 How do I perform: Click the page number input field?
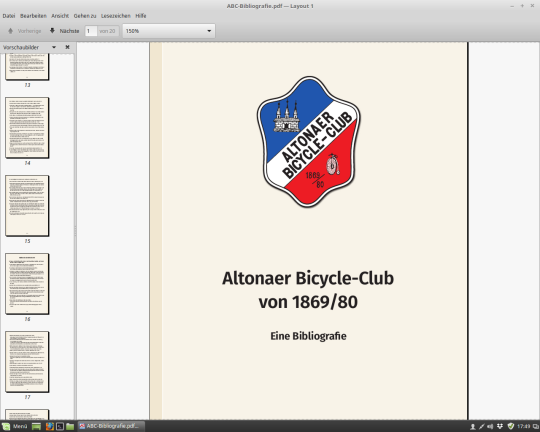pos(91,31)
